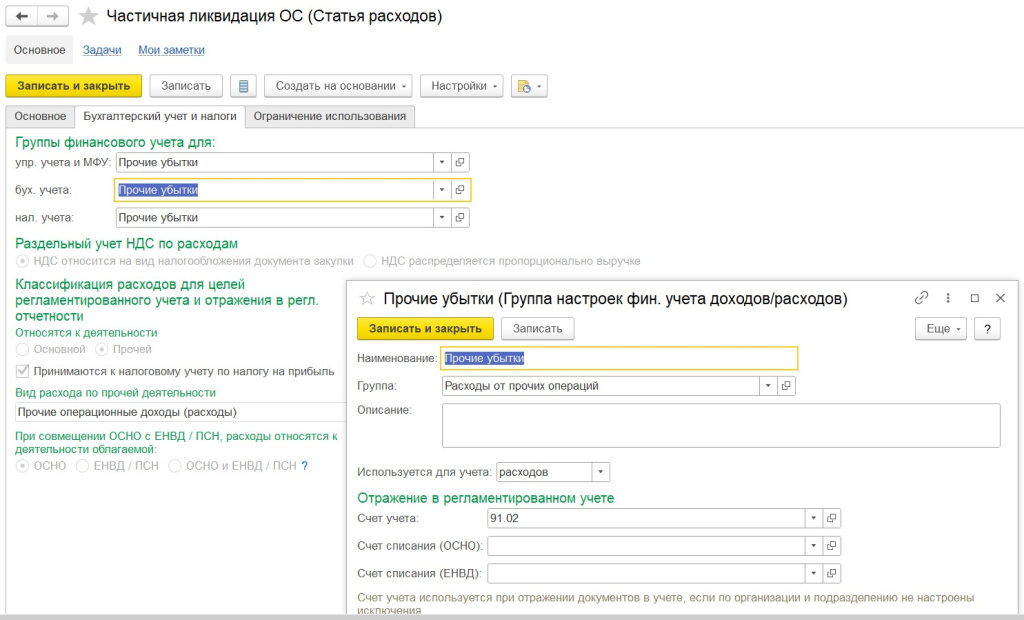The height and width of the screenshot is (620, 1024).
Task: Copy link to the Прочие убытки dialog
Action: 921,298
